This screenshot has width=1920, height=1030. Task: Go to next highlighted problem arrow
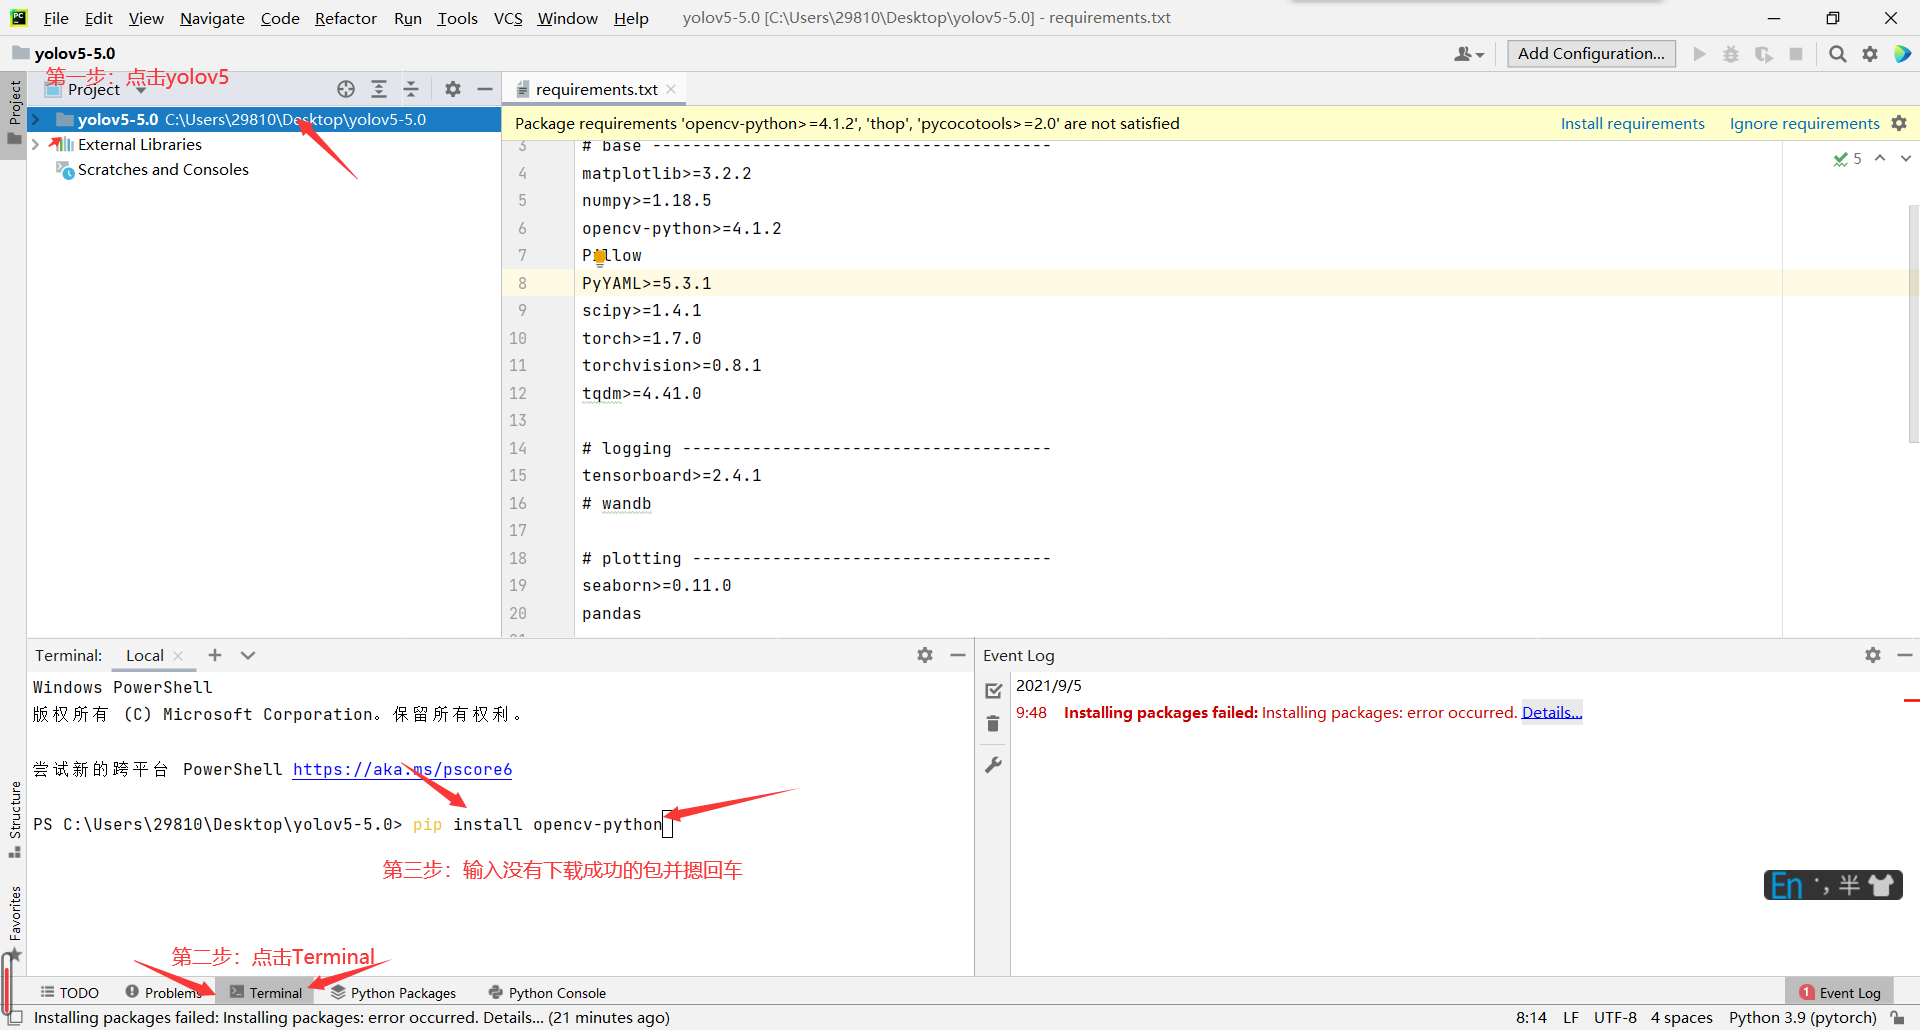coord(1906,158)
